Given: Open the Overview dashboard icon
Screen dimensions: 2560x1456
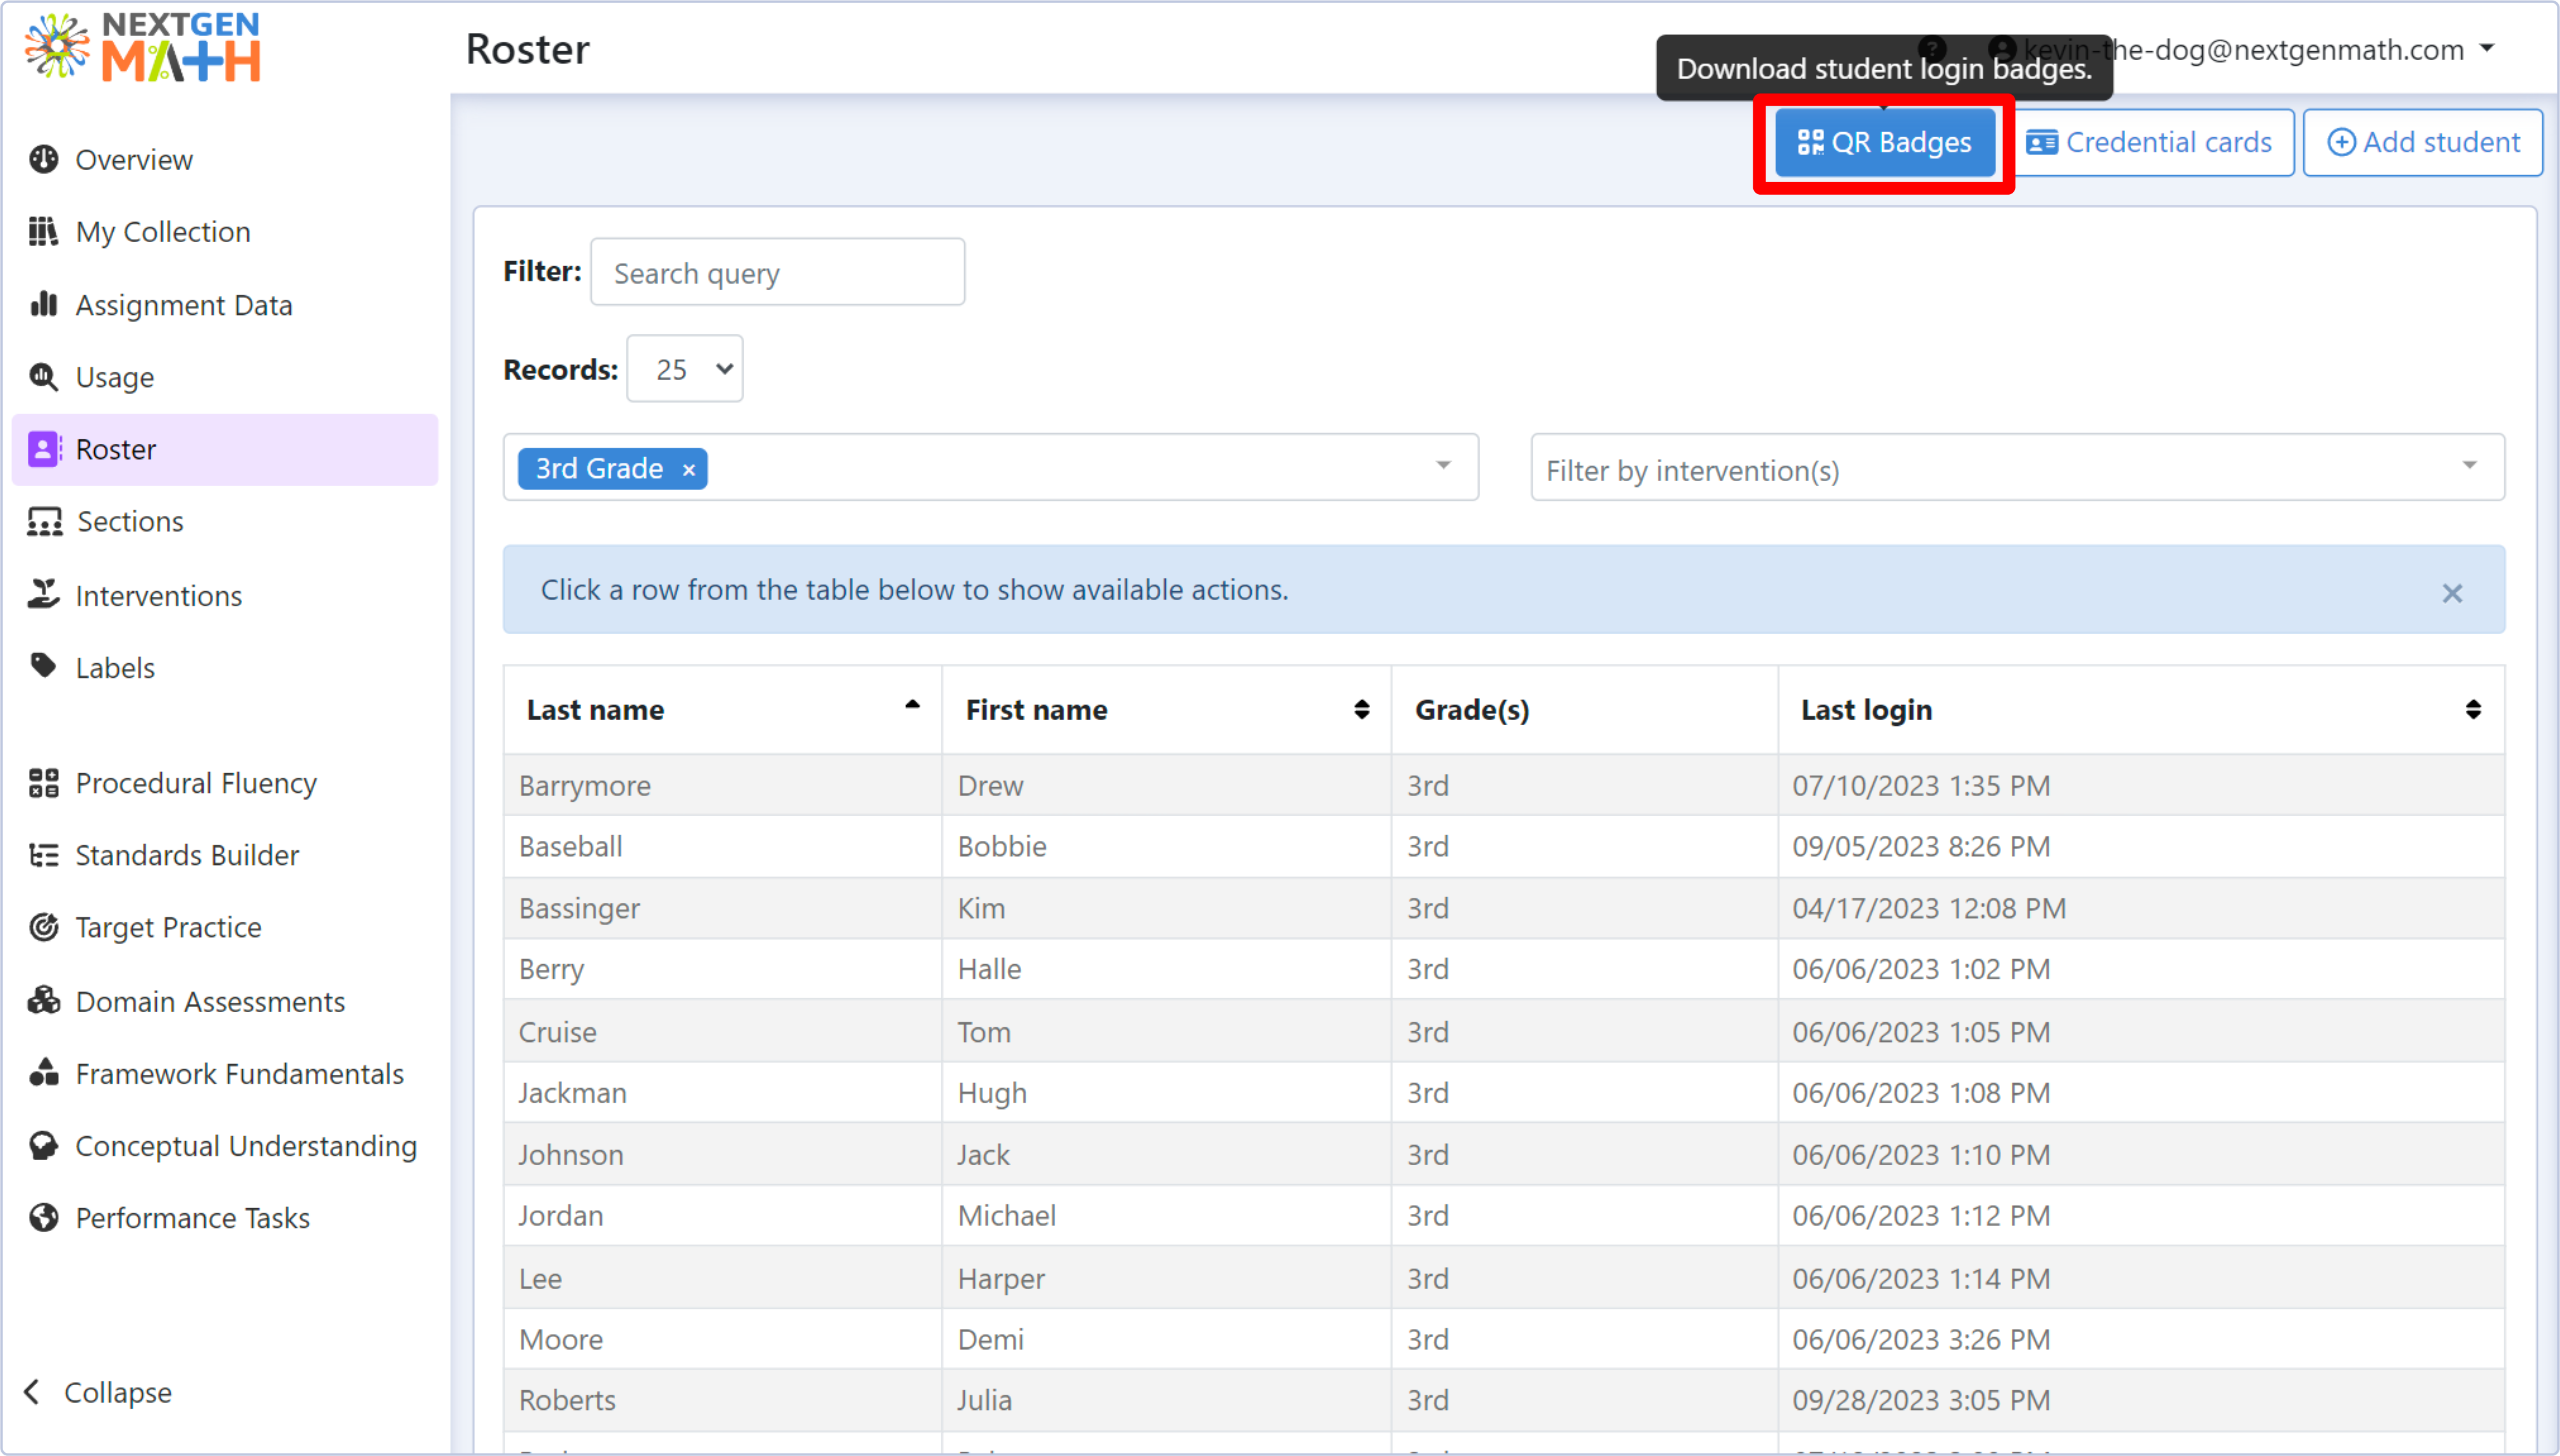Looking at the screenshot, I should click(x=43, y=159).
